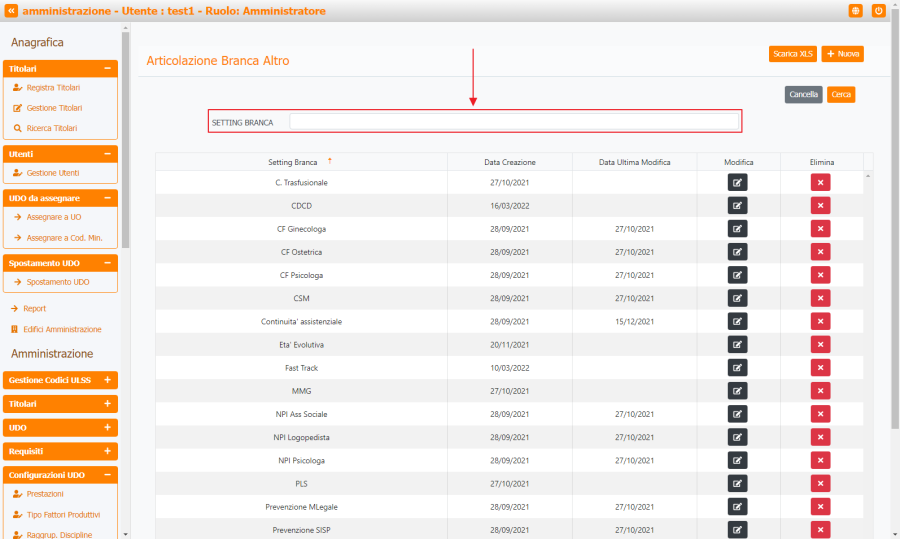This screenshot has height=539, width=900.
Task: Click the globe icon in top bar
Action: pos(856,11)
